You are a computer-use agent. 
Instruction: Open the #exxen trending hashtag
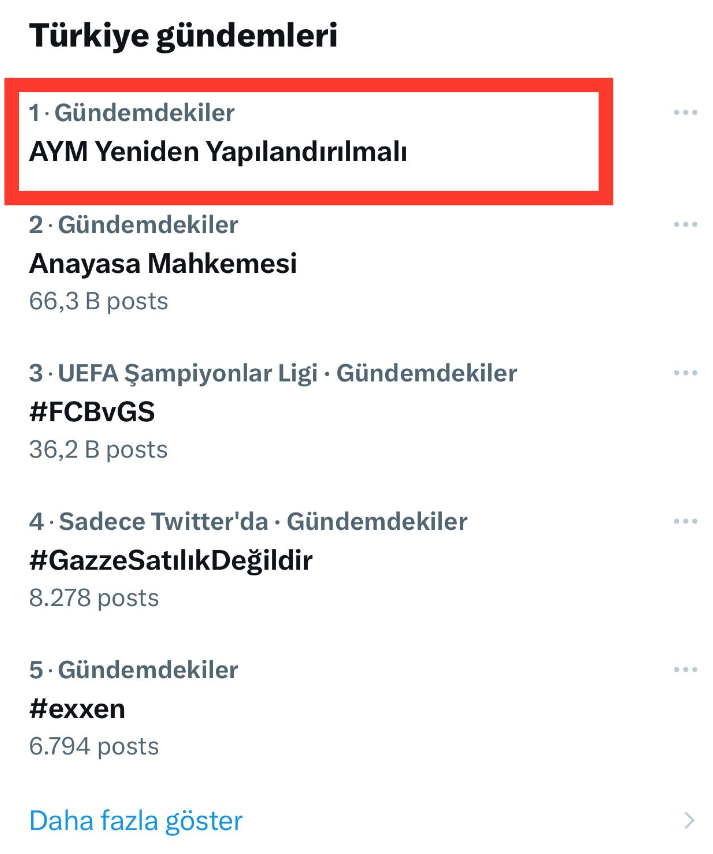[77, 708]
